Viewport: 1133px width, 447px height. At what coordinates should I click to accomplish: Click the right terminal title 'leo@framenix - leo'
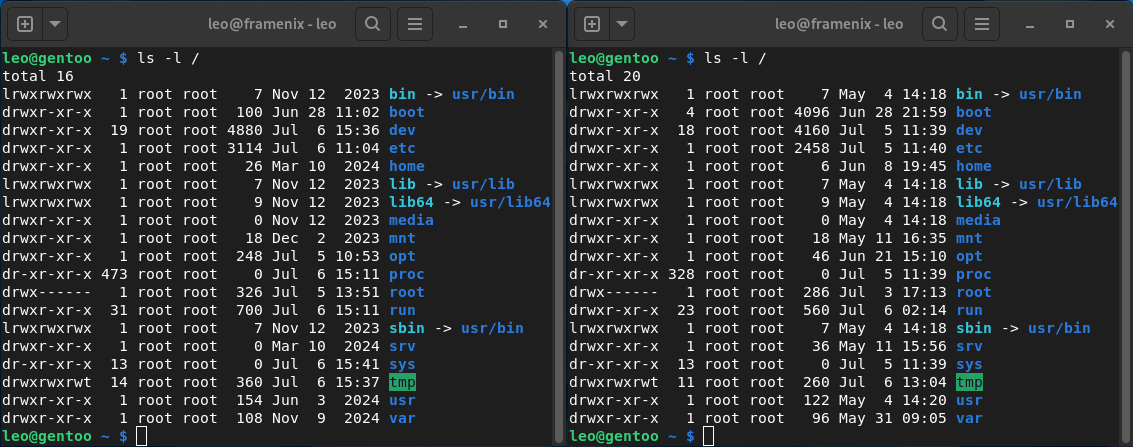click(x=839, y=24)
